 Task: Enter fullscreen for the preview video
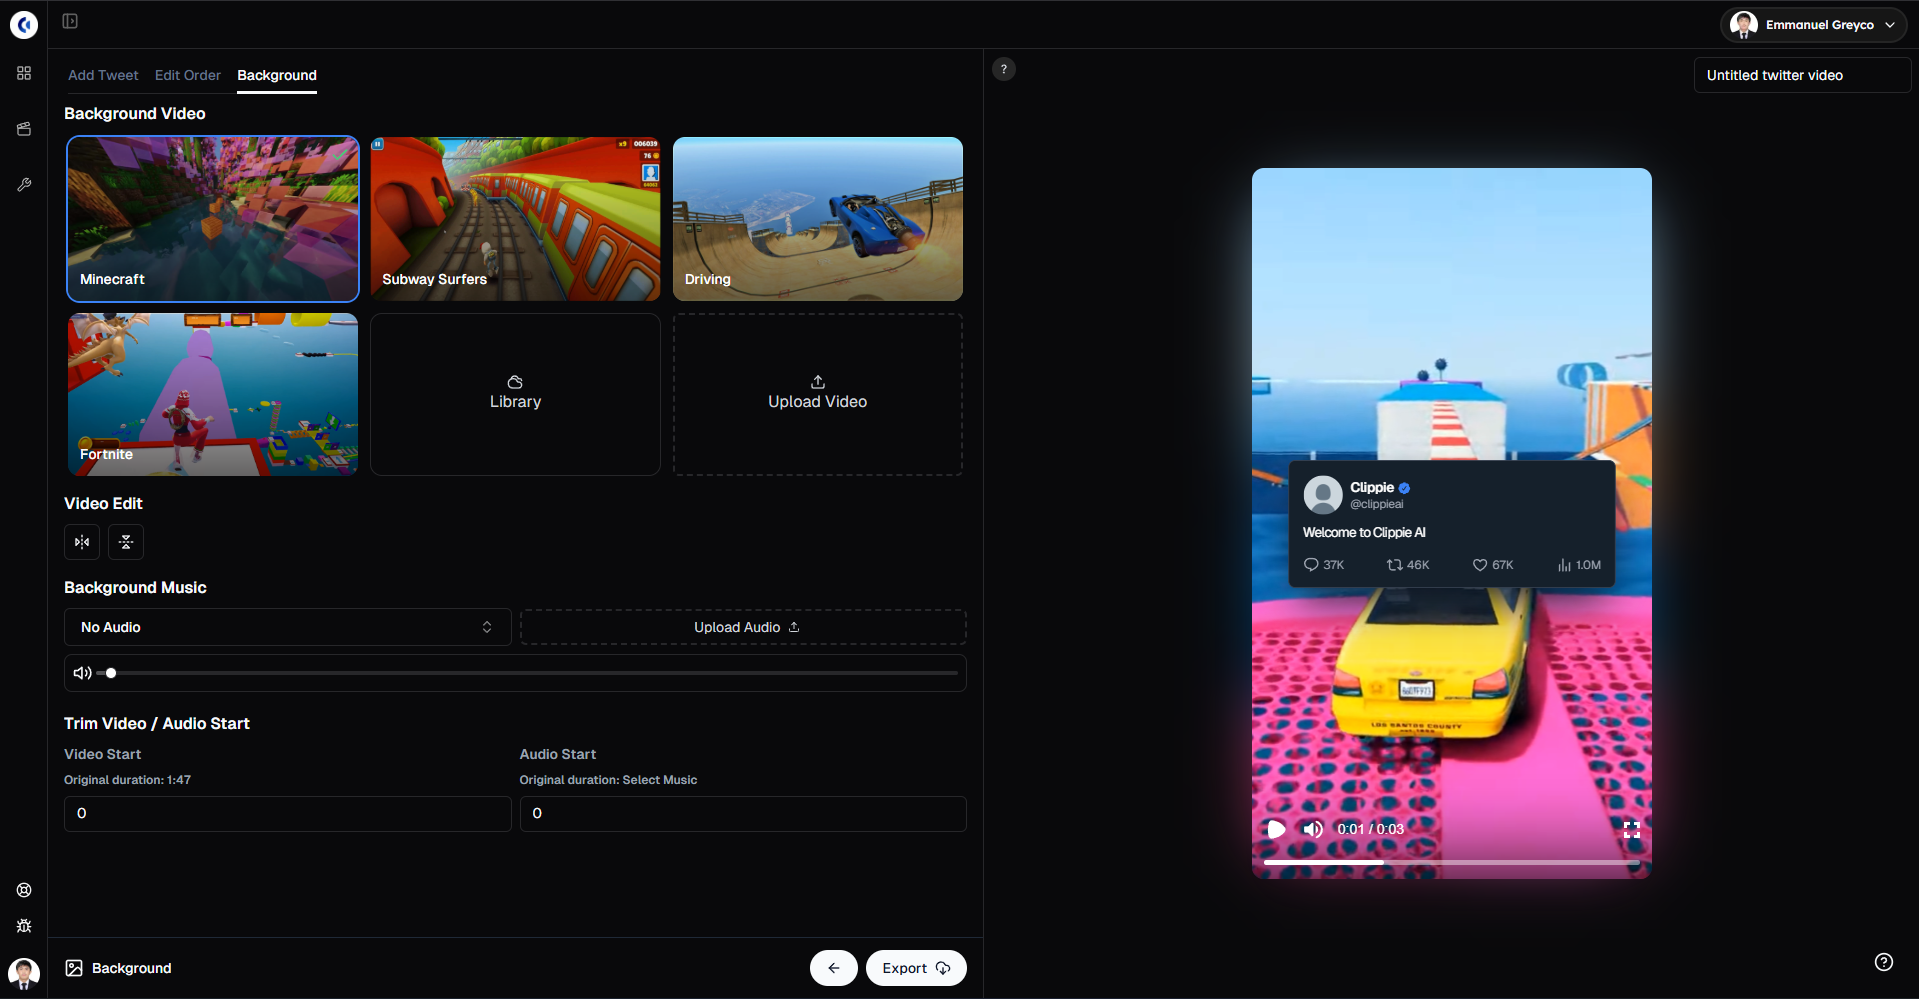pyautogui.click(x=1632, y=829)
